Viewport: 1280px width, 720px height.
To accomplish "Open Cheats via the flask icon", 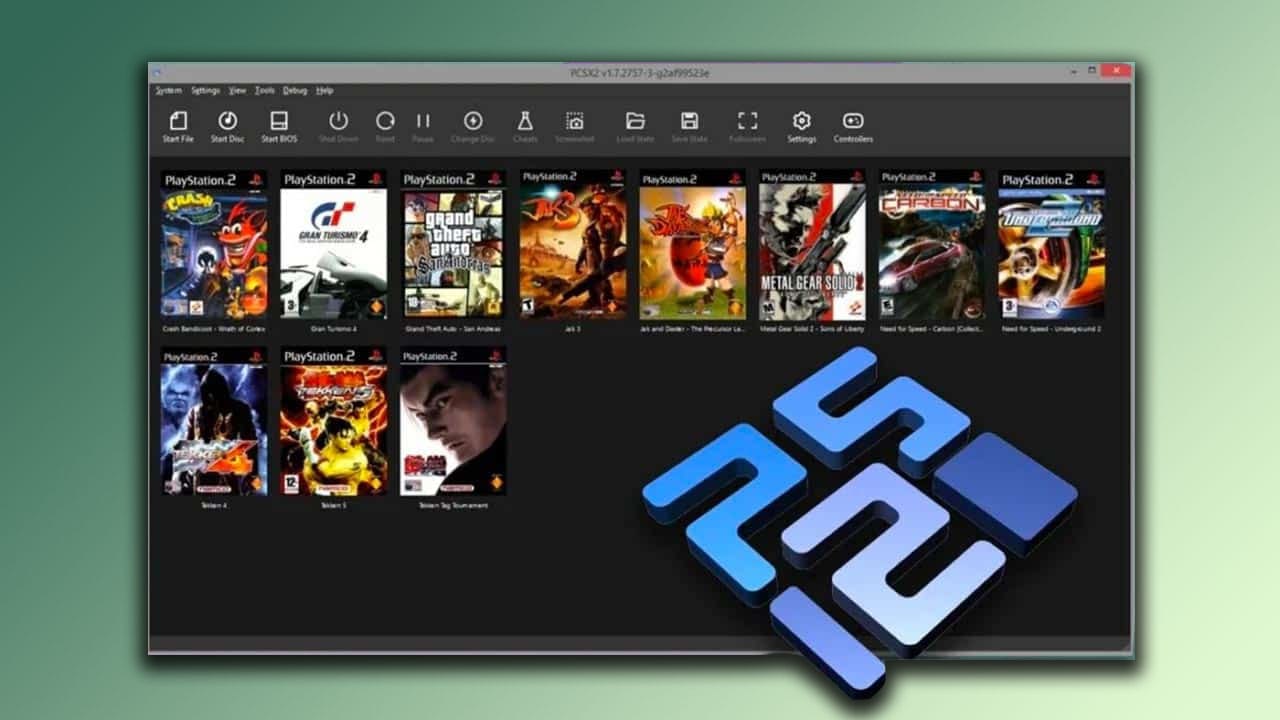I will coord(525,121).
